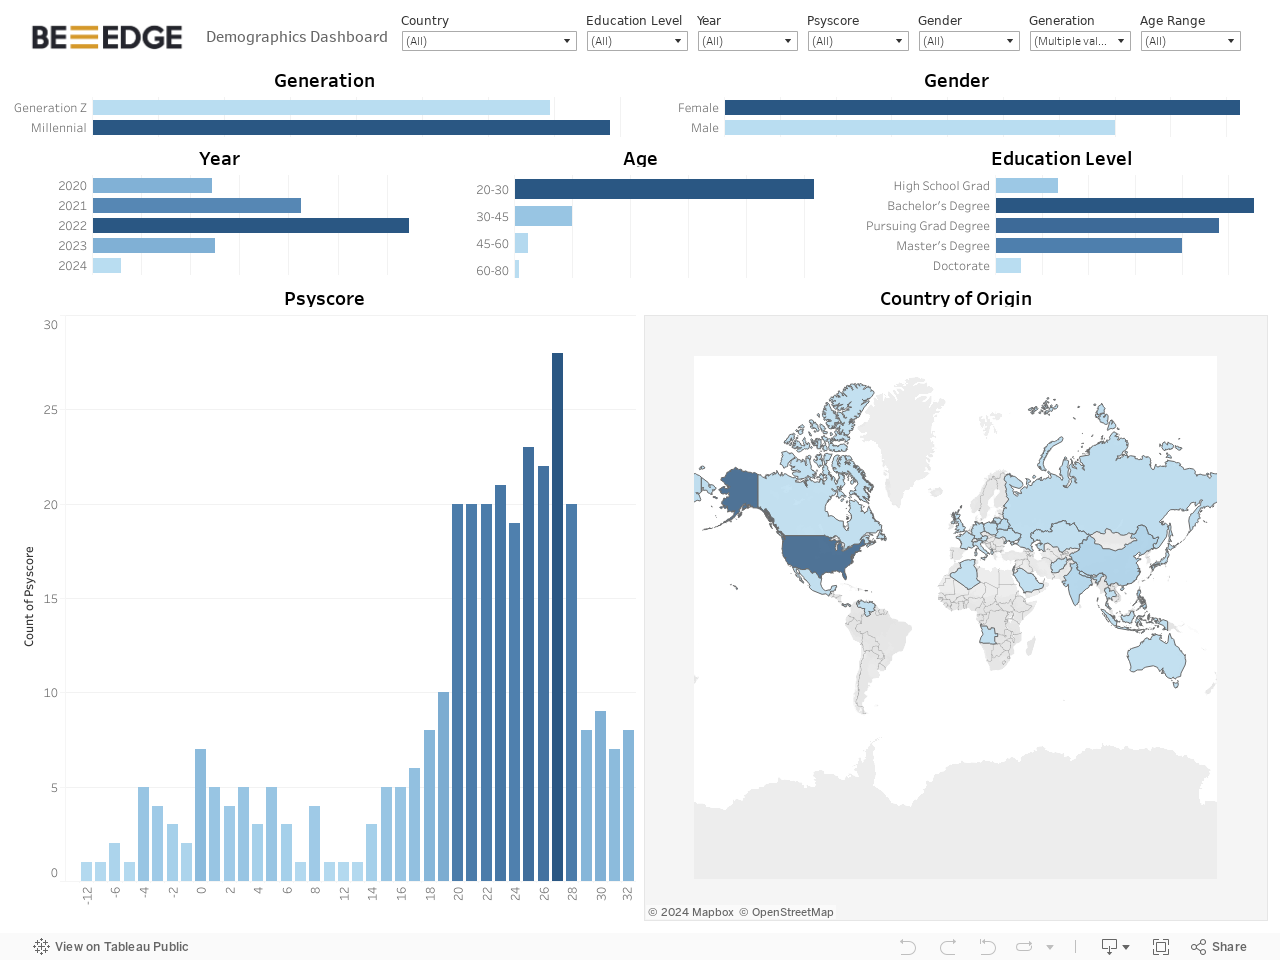Select the 20-30 age bar
The image size is (1280, 960).
tap(664, 189)
